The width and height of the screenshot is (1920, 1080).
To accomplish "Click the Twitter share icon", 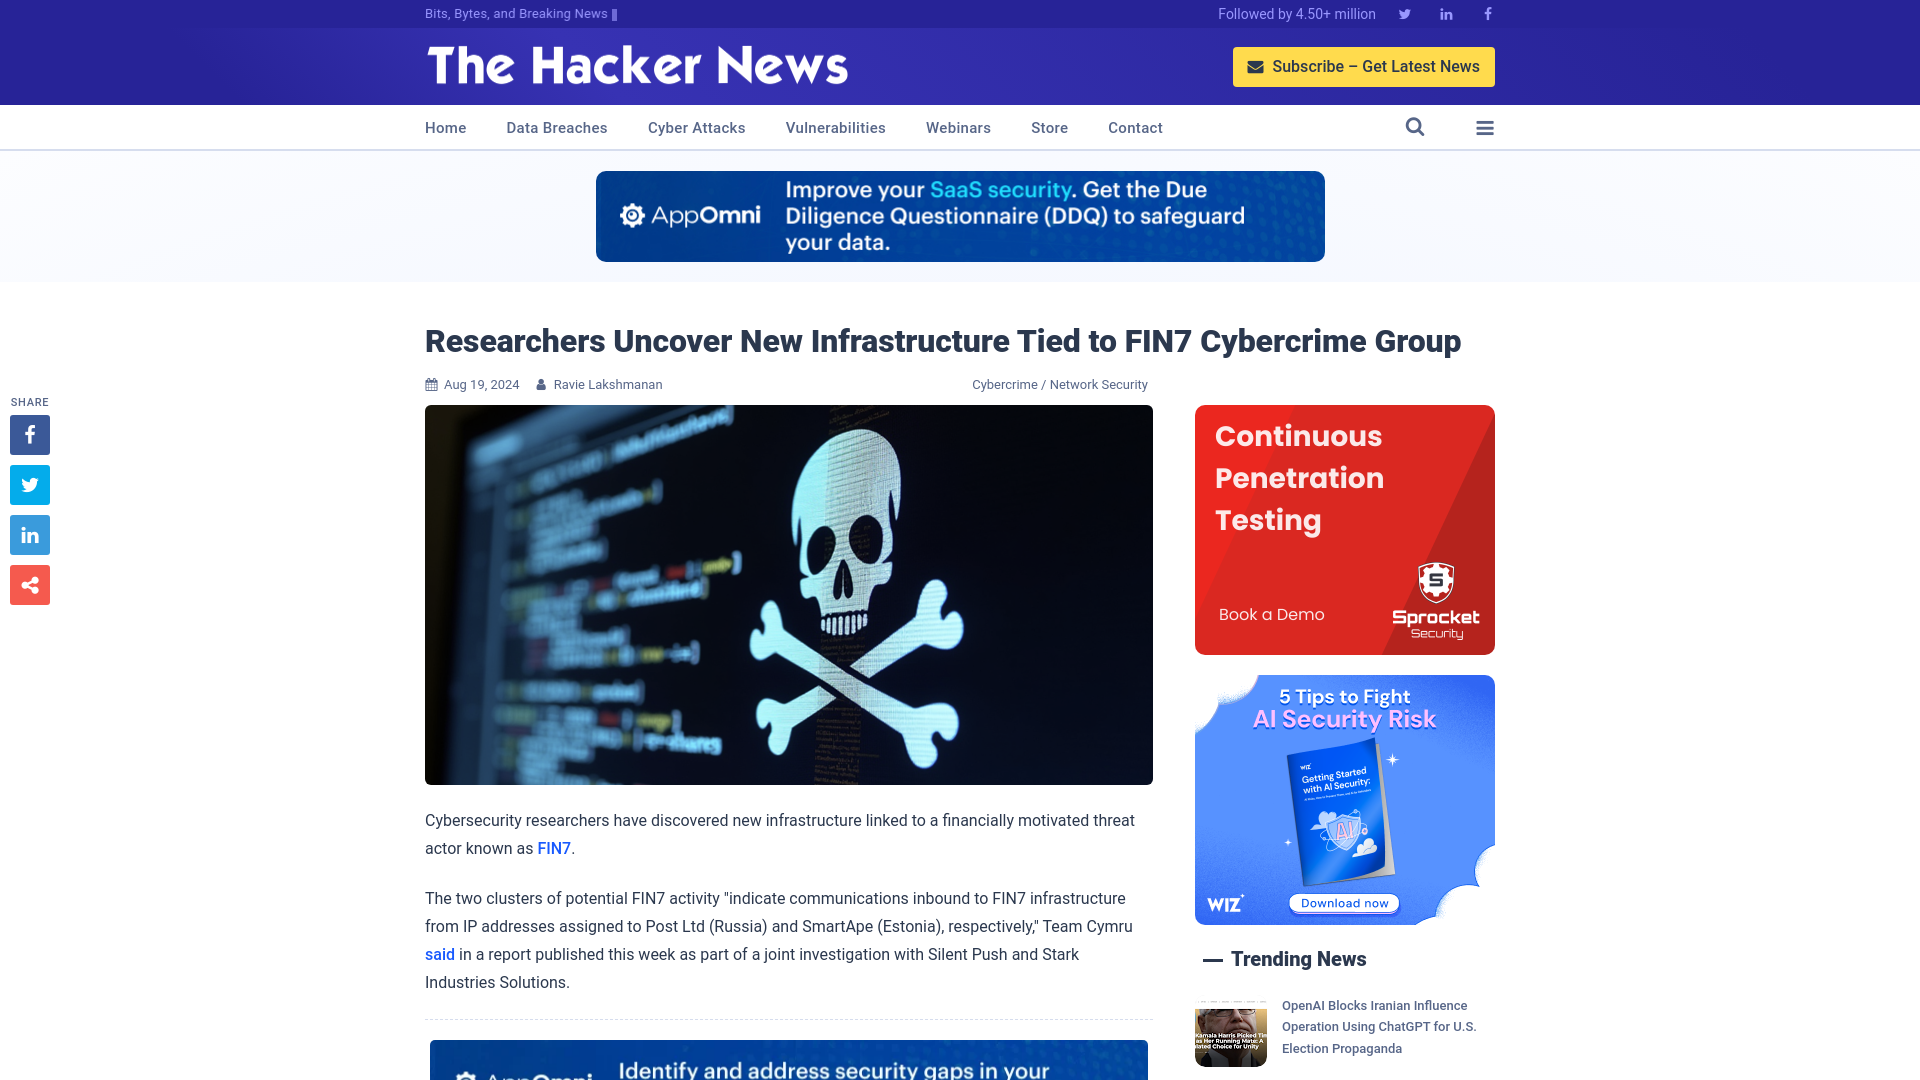I will pos(29,484).
